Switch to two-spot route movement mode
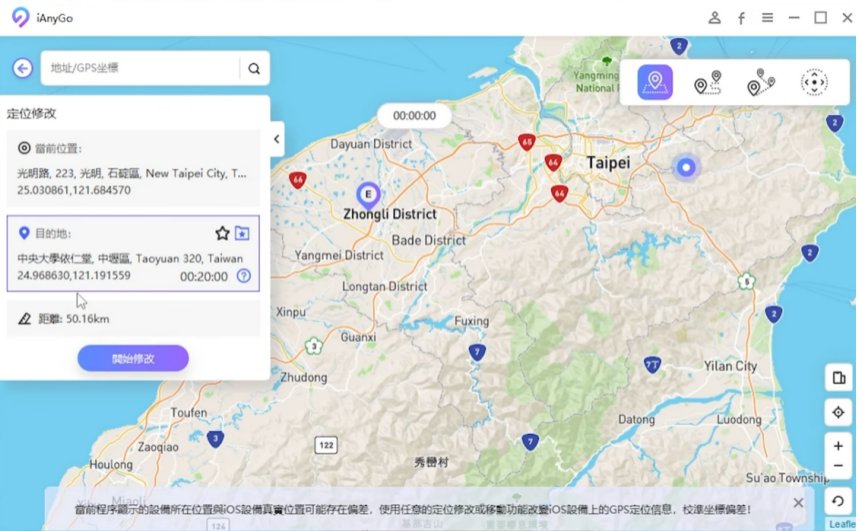The image size is (857, 531). 708,83
